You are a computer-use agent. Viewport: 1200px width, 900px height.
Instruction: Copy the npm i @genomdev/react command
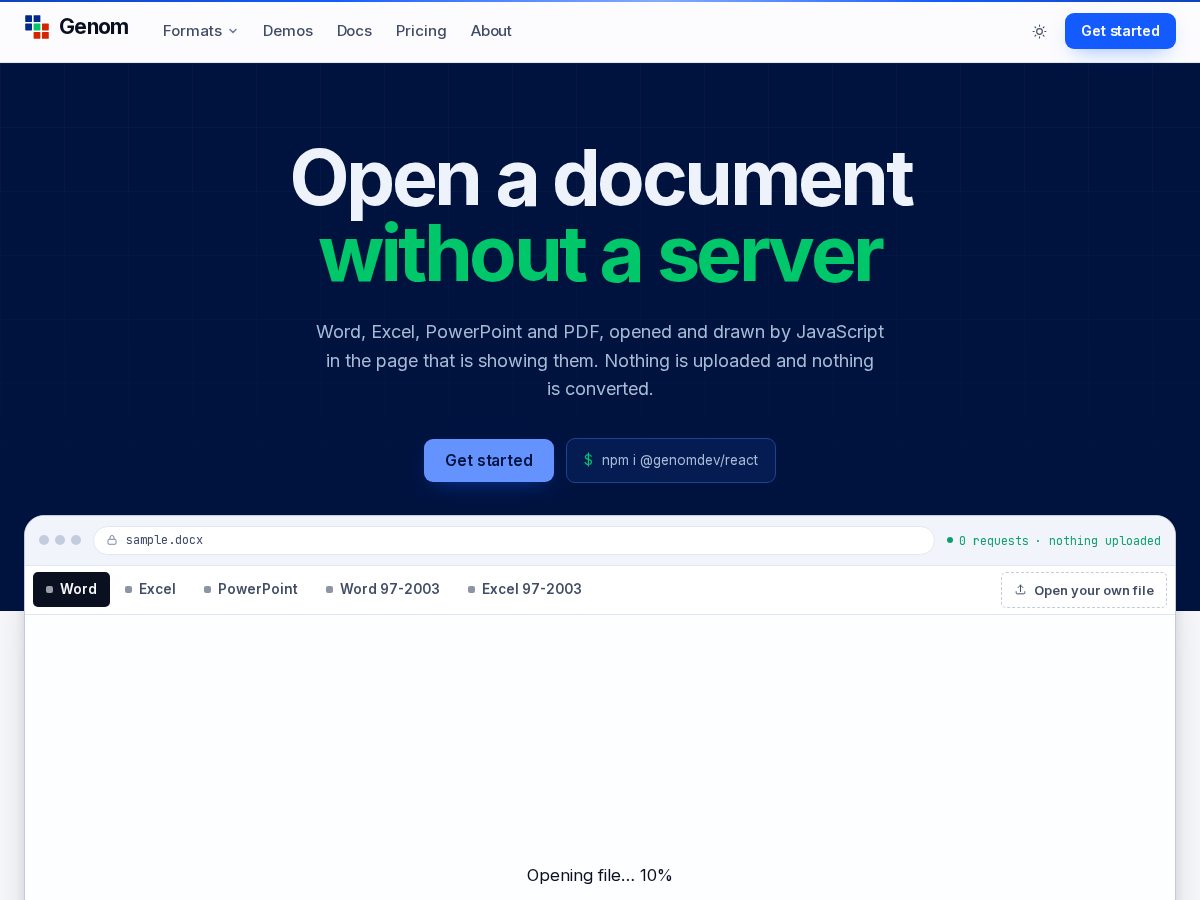671,460
